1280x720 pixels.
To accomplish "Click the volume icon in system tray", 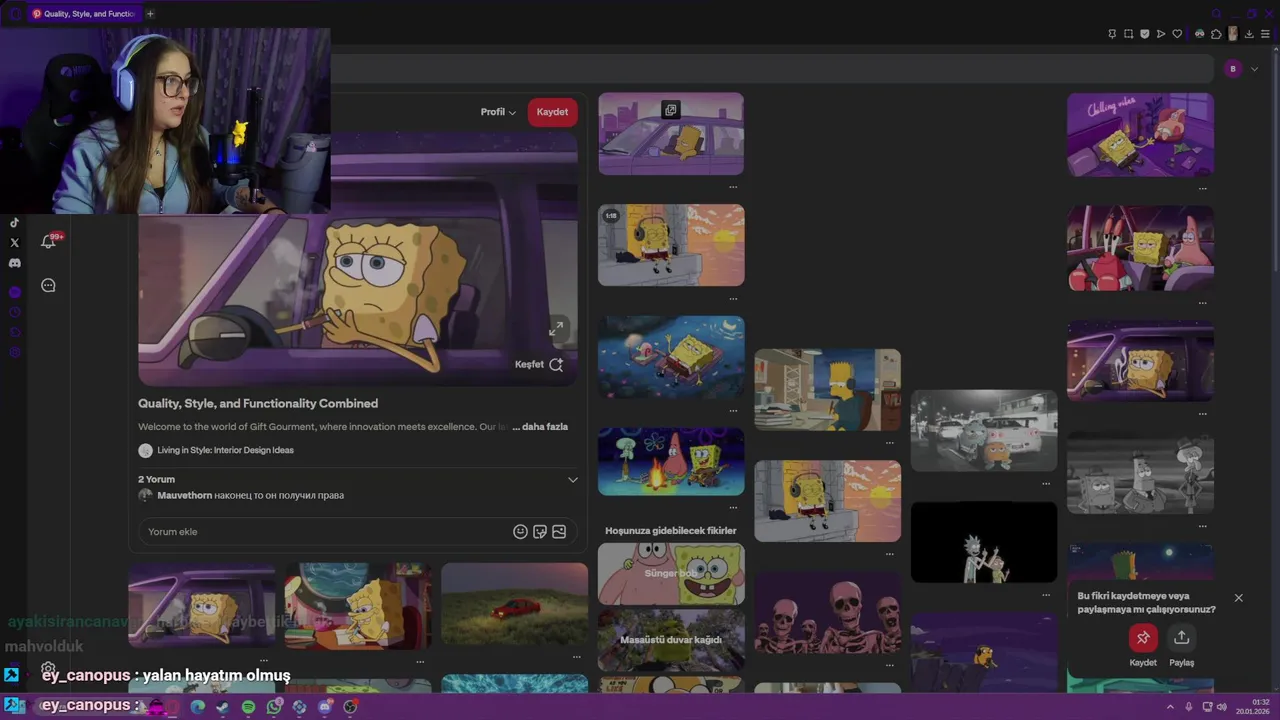I will point(1222,707).
